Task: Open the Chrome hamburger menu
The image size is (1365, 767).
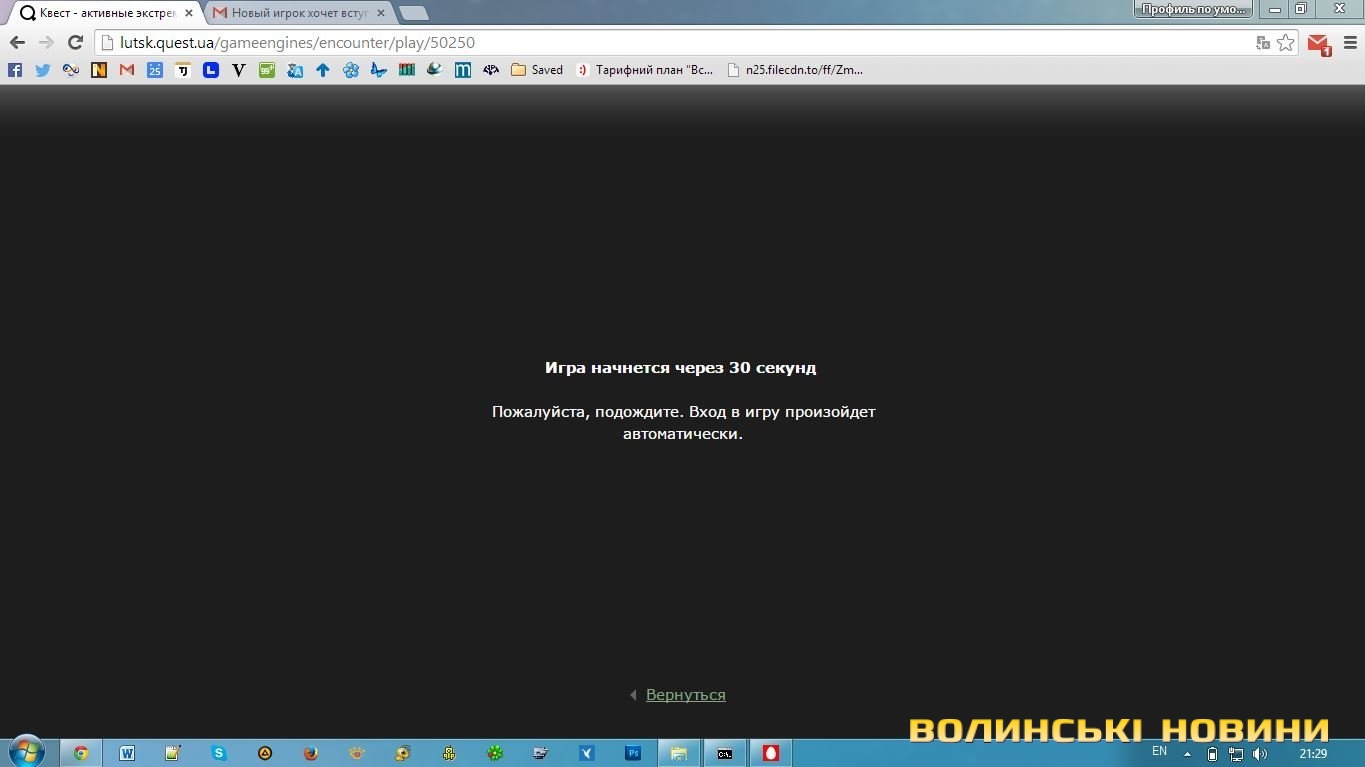Action: point(1349,43)
